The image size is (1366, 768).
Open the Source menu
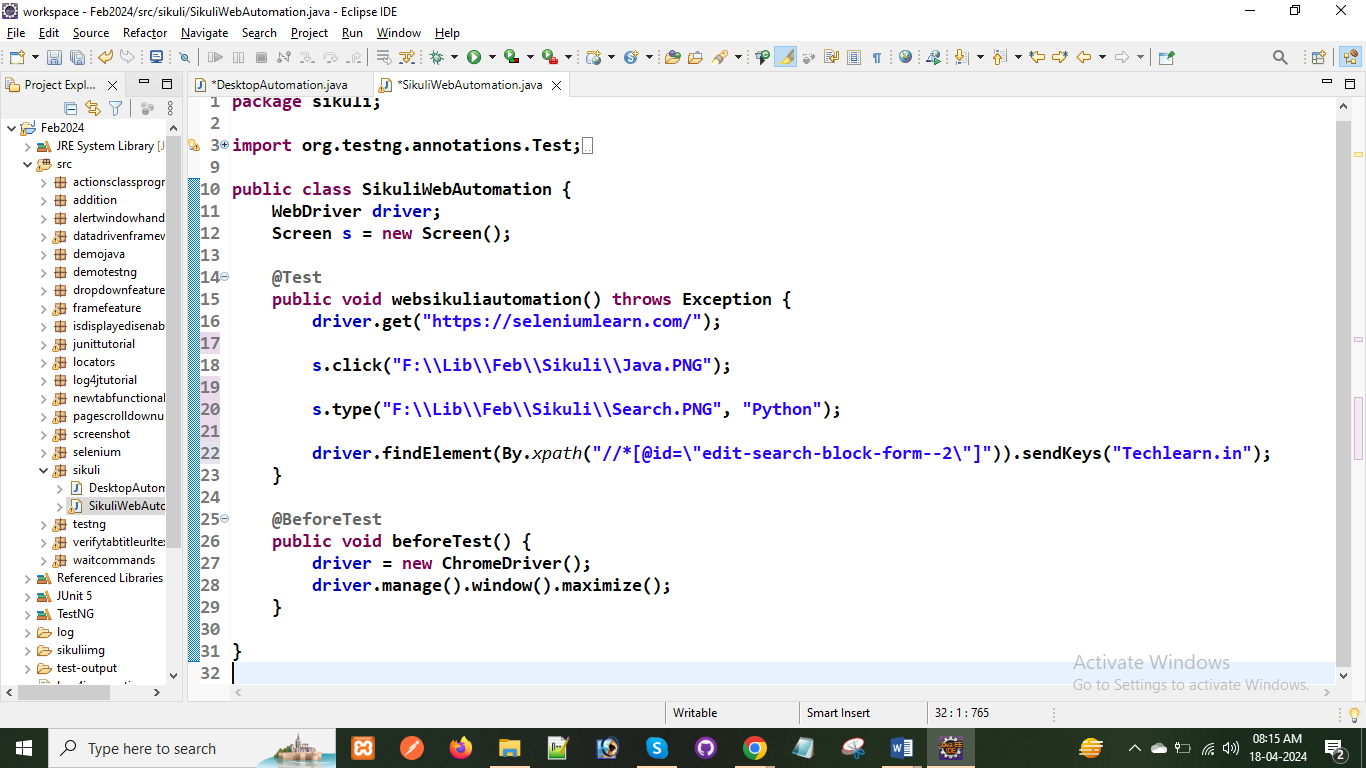[90, 33]
